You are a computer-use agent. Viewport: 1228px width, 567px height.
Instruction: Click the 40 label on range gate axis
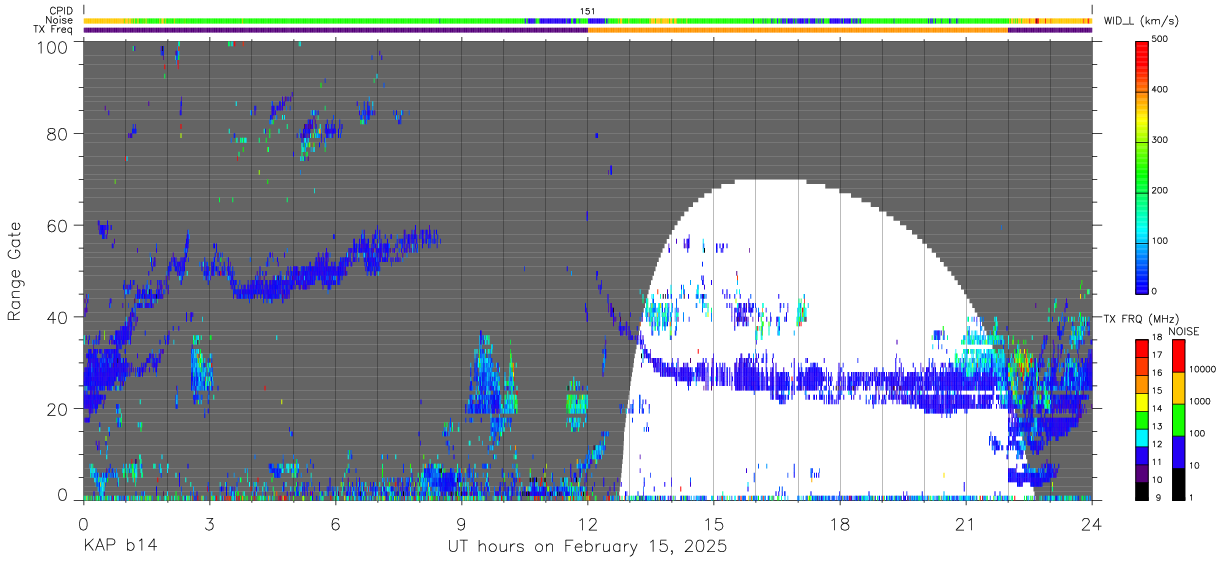click(x=58, y=317)
